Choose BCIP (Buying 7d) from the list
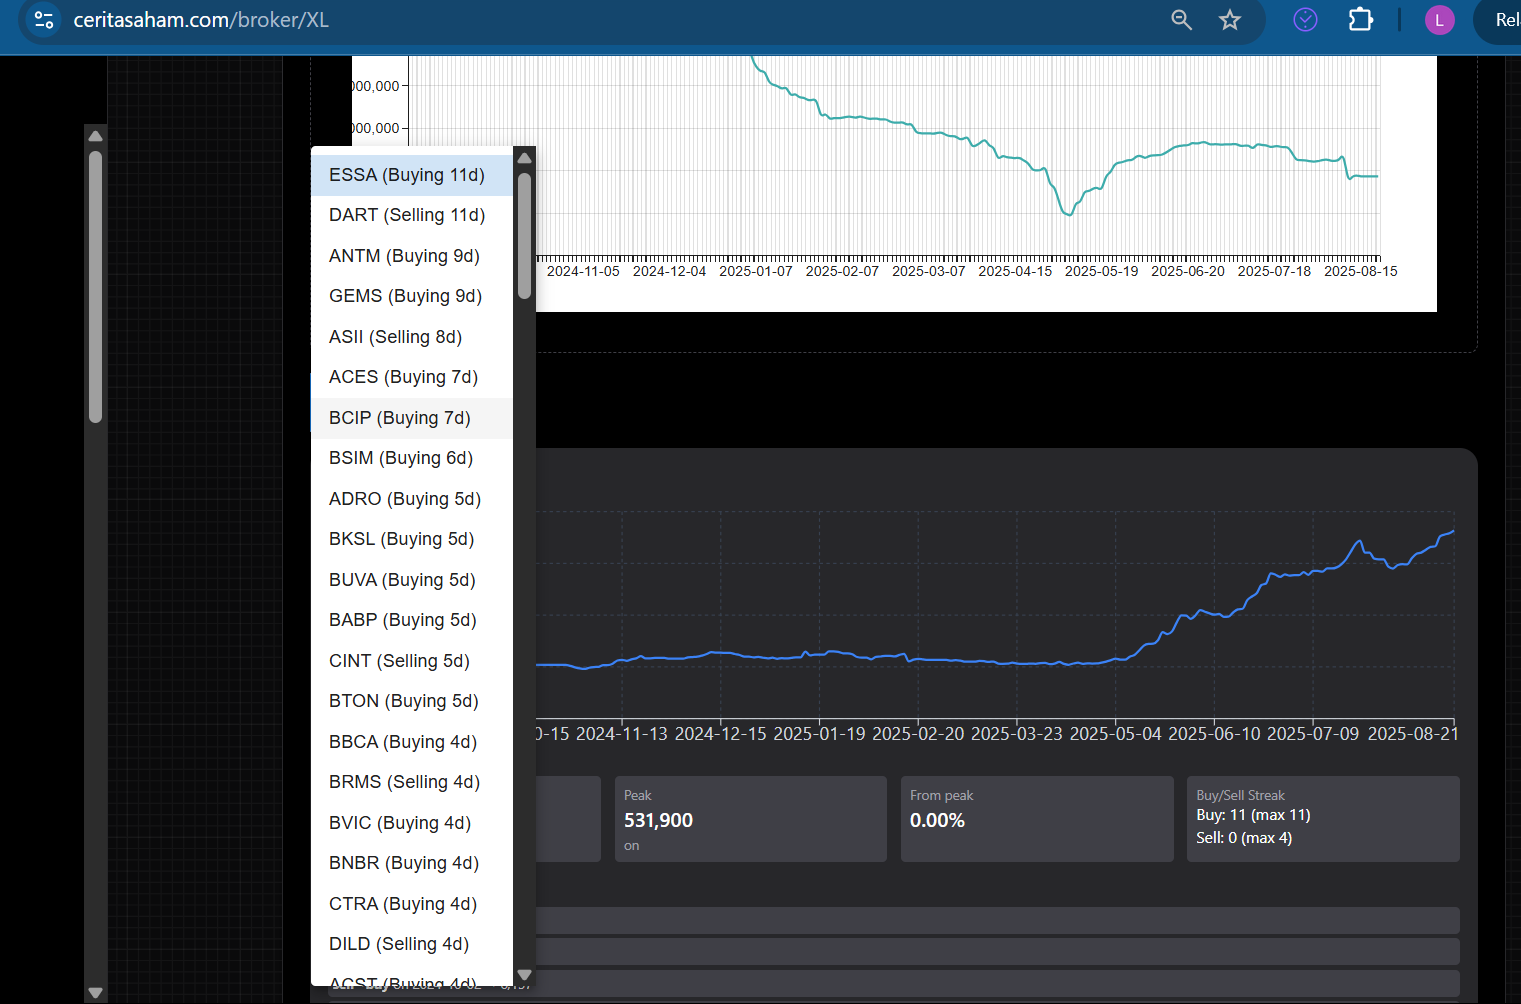 (x=412, y=418)
